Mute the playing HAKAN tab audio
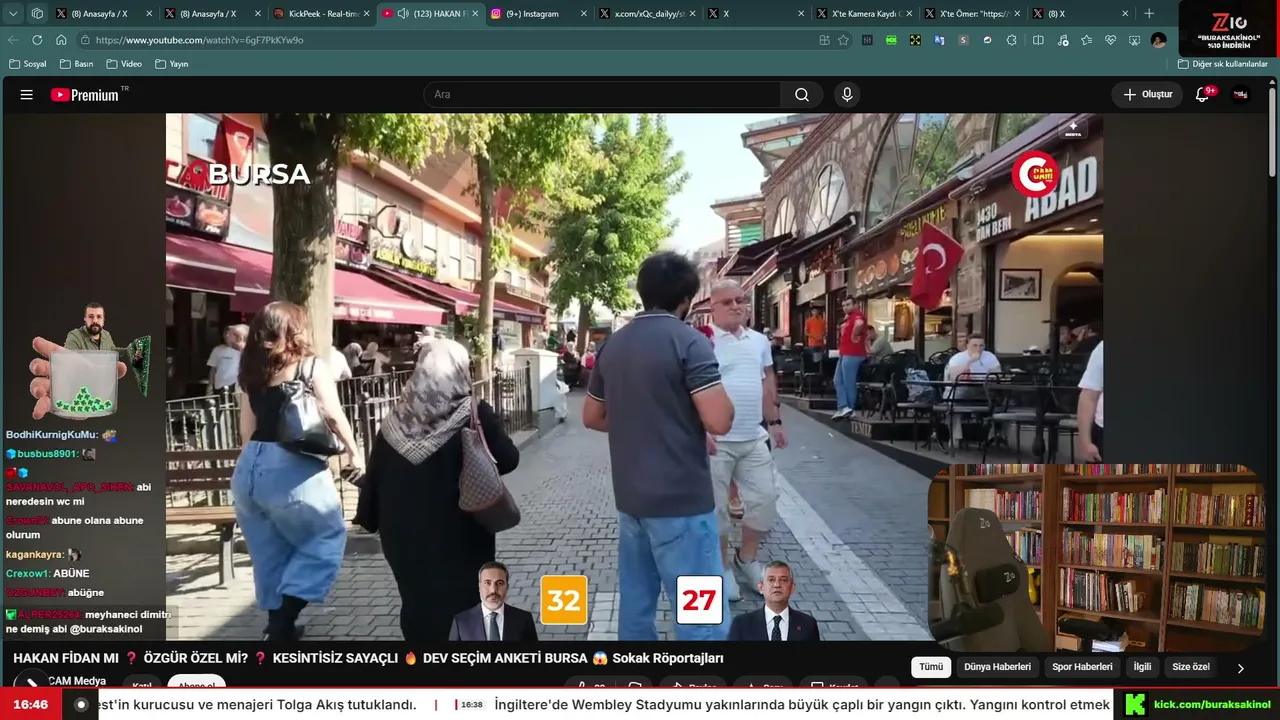 pos(402,14)
